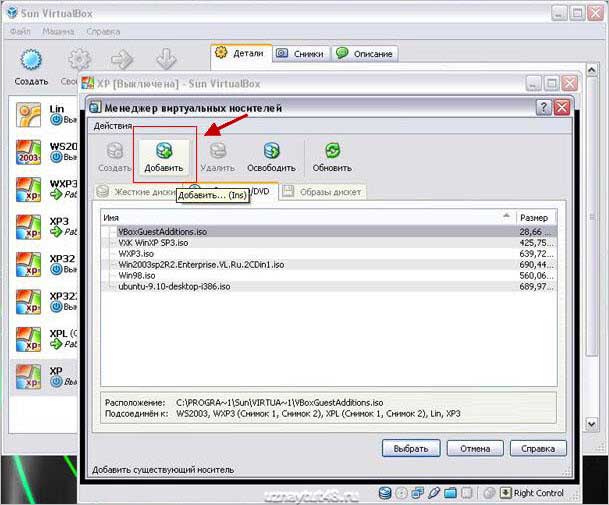
Task: Select the Lin virtual machine icon
Action: click(28, 115)
